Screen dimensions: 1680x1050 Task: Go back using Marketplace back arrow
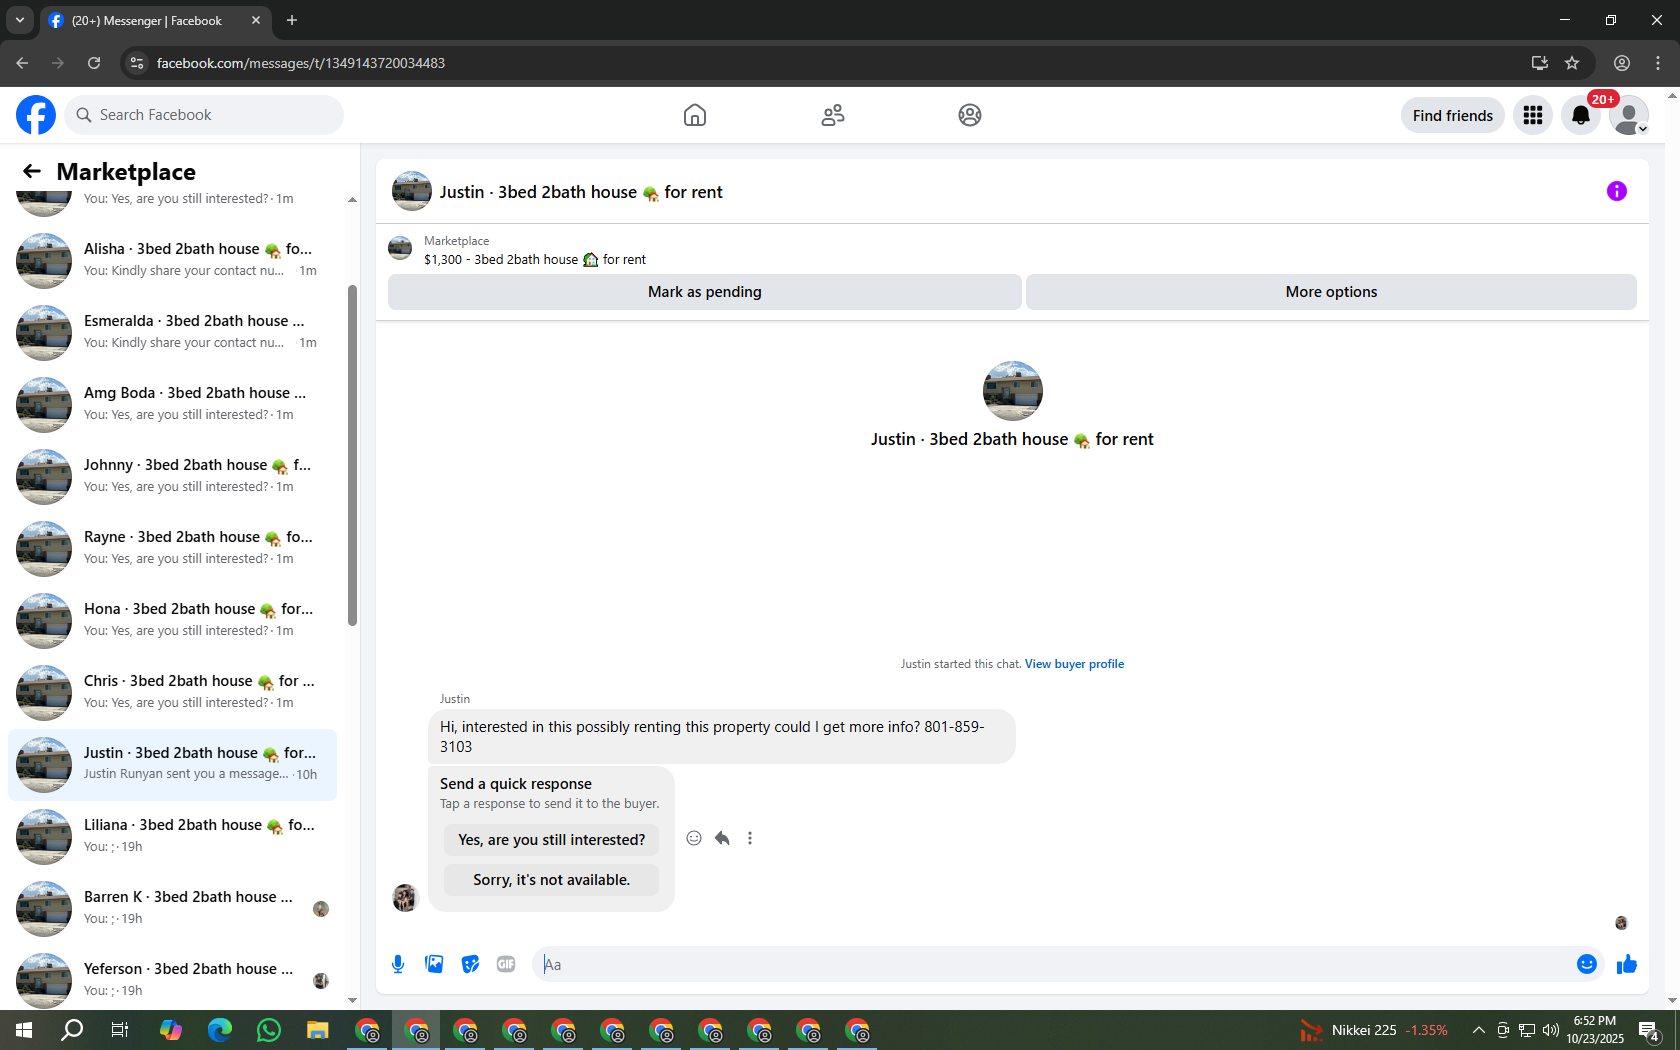(x=32, y=171)
